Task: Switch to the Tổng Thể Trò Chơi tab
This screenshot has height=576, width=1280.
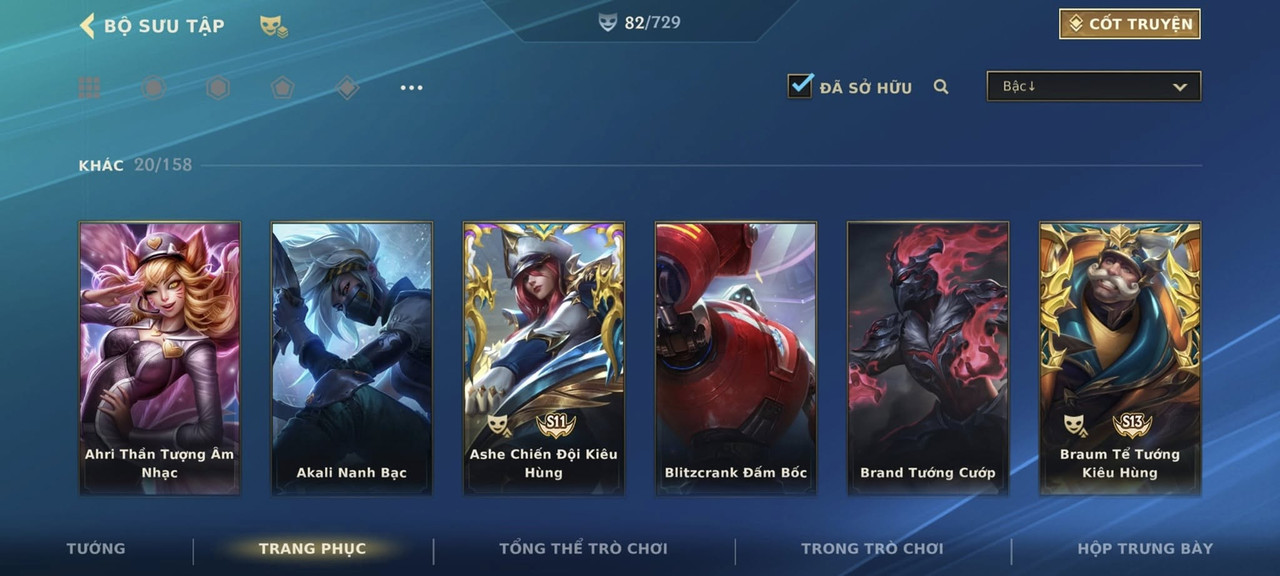Action: pos(583,548)
